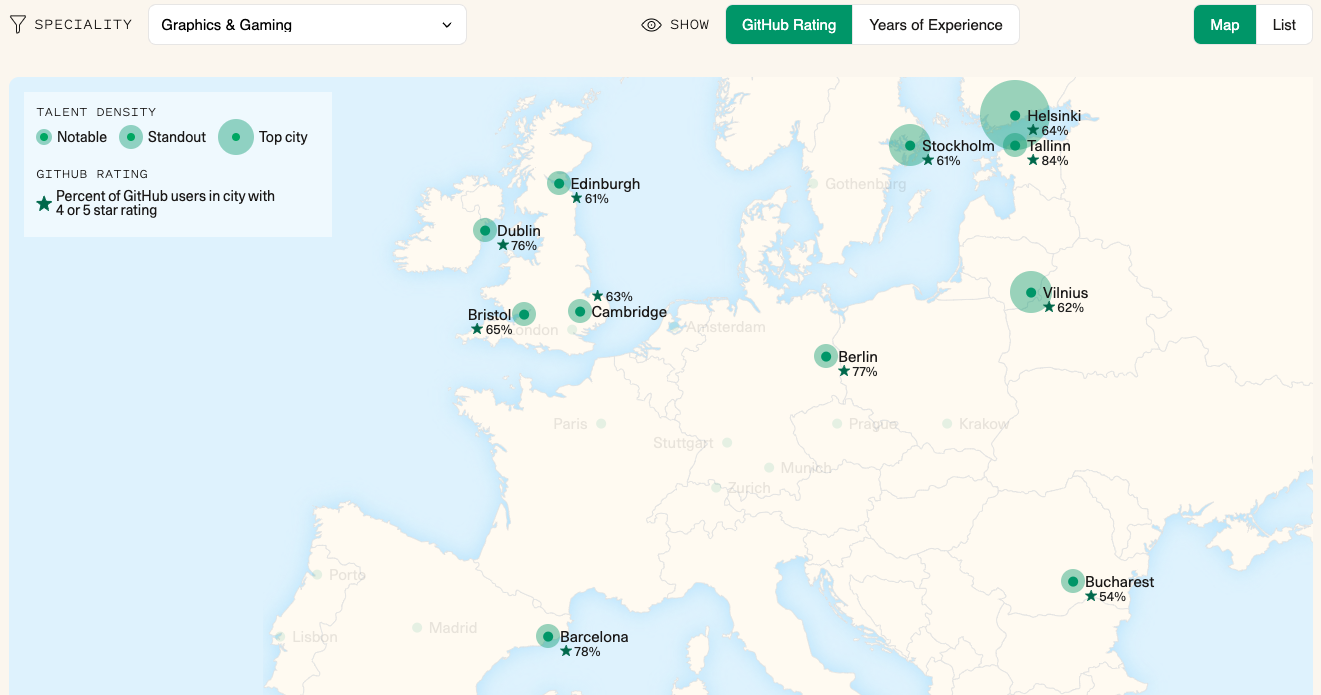Click the Show eye icon

point(651,25)
